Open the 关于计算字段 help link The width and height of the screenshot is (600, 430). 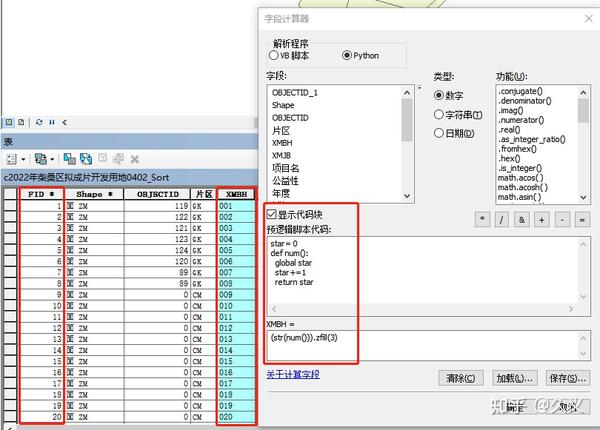point(293,375)
